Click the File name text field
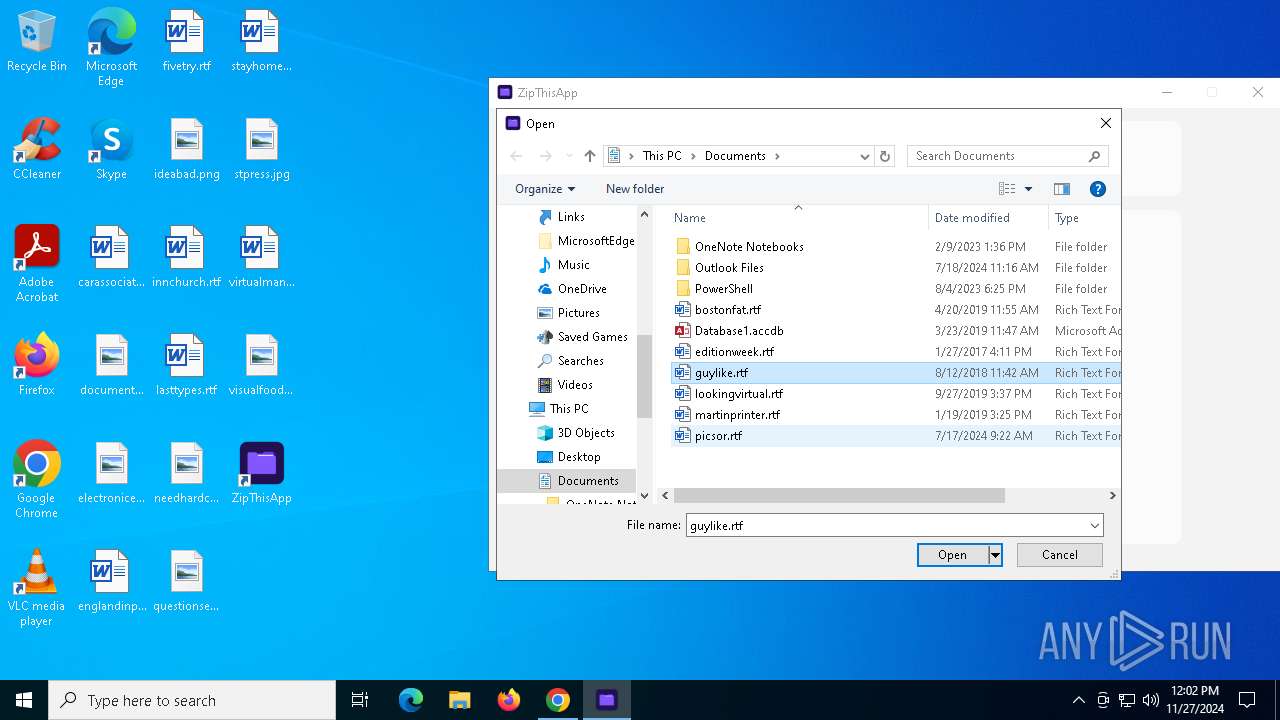The width and height of the screenshot is (1280, 720). [886, 525]
